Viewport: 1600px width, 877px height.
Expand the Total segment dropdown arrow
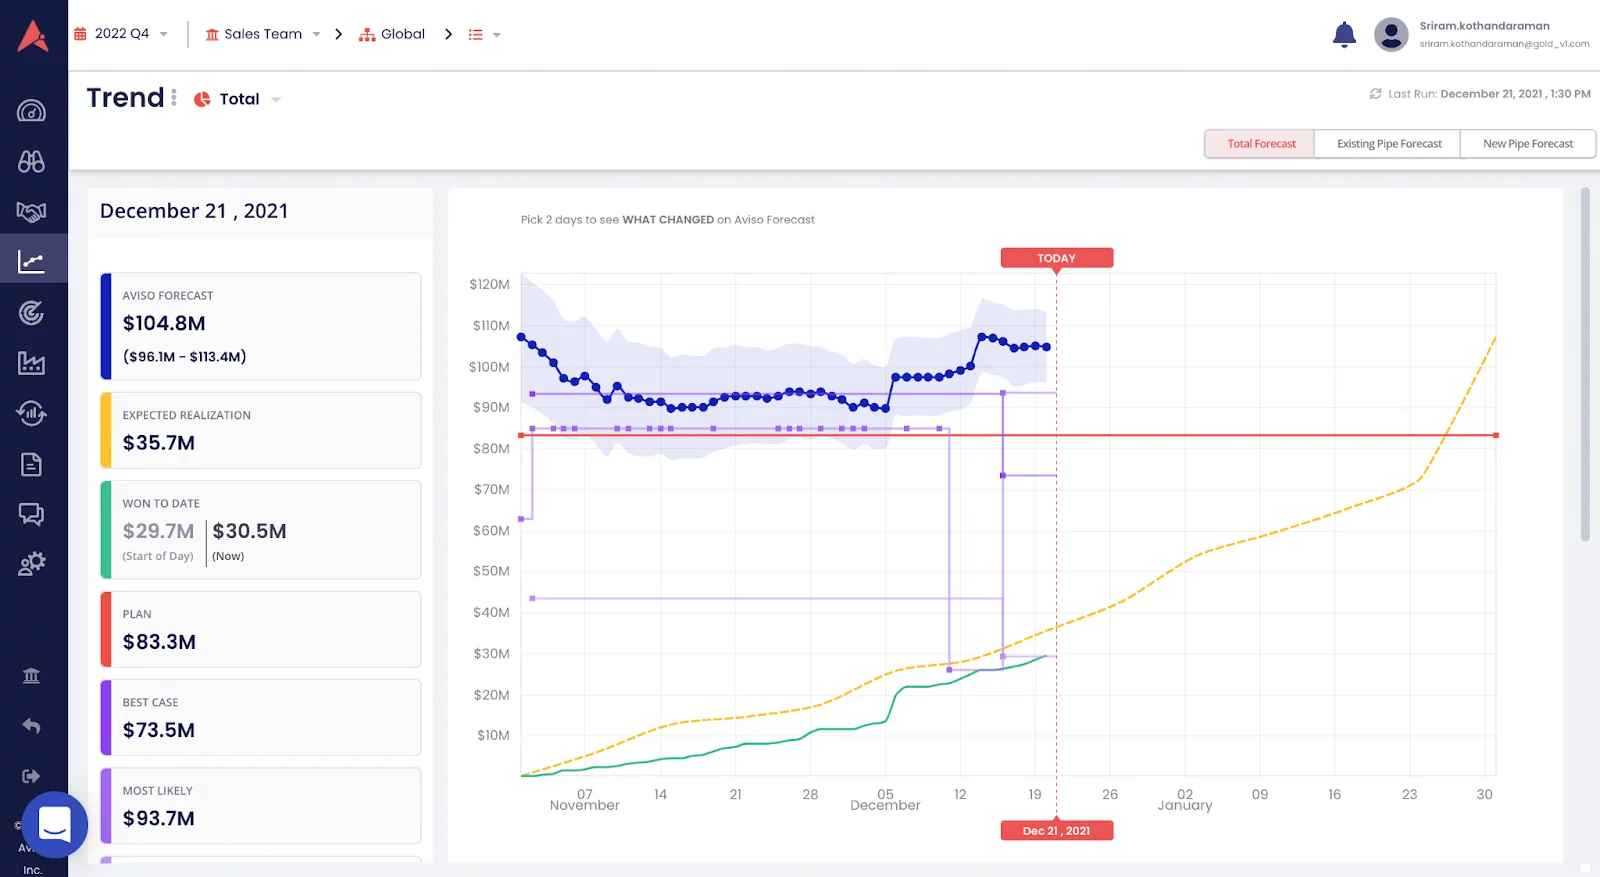276,100
